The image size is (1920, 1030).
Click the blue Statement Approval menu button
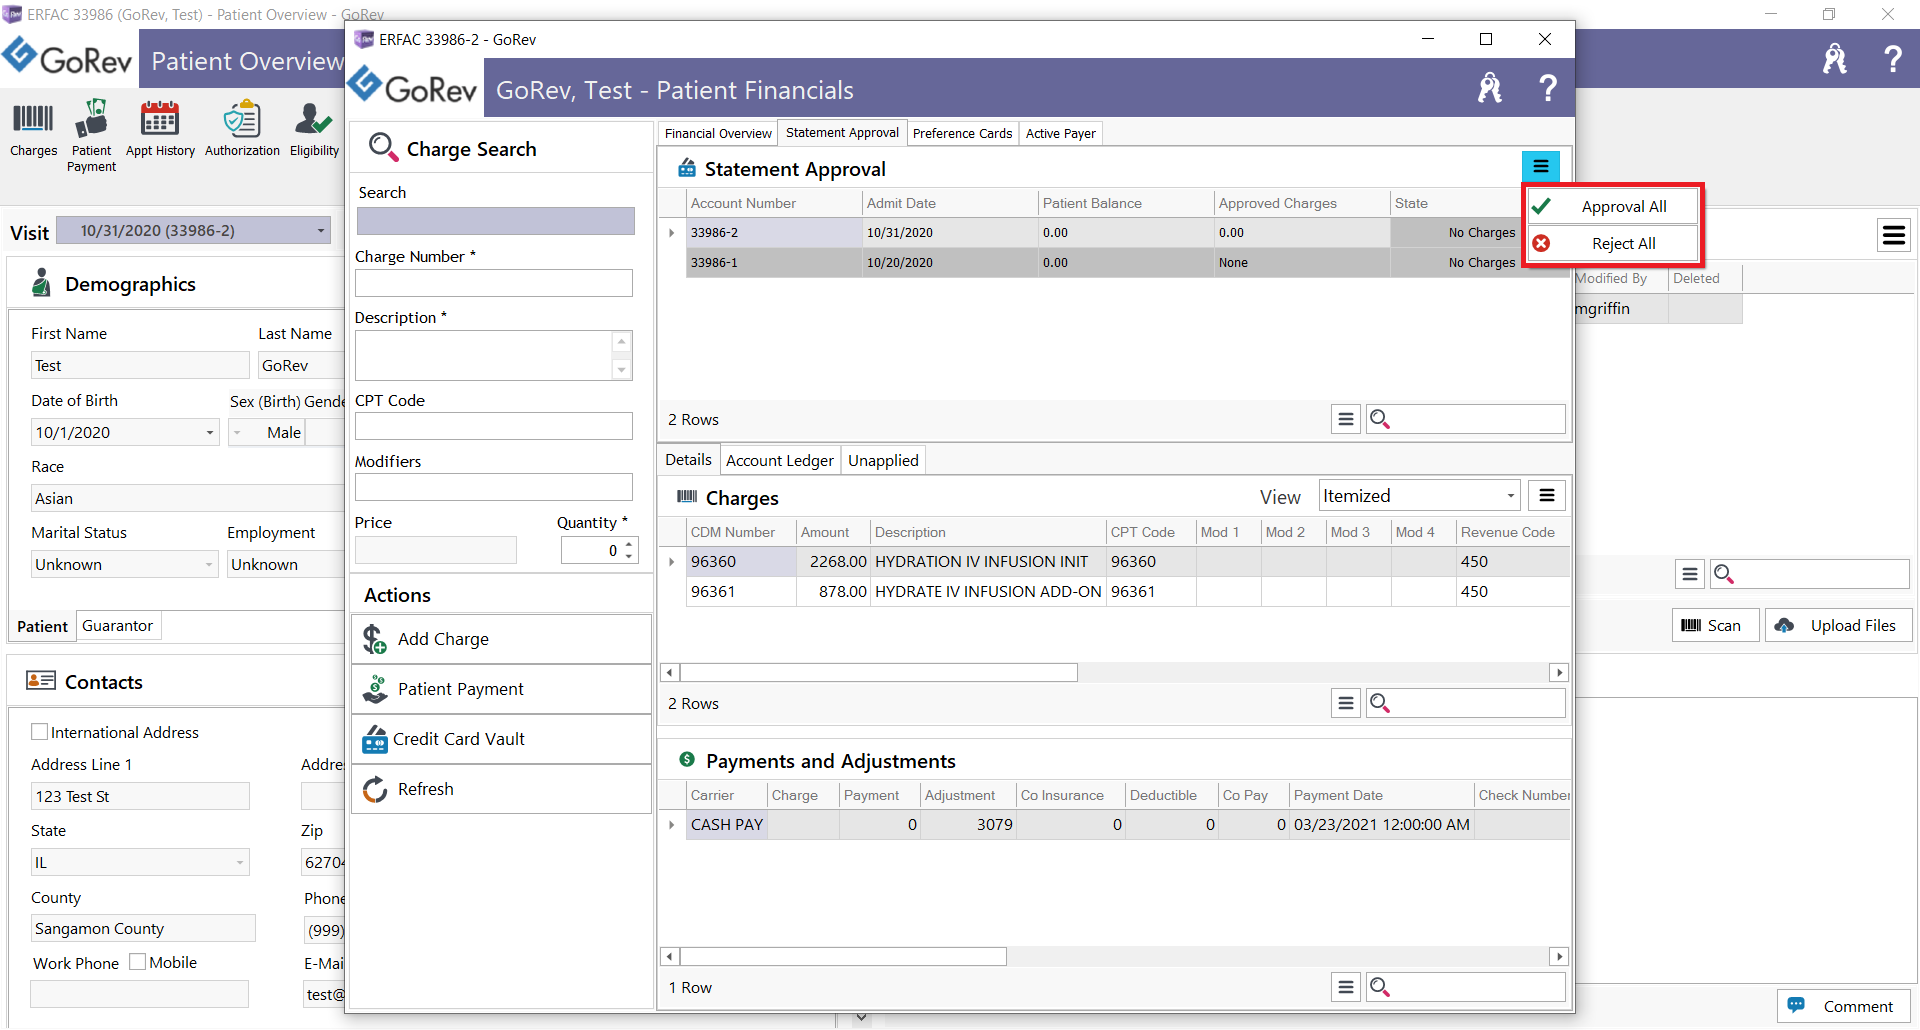pos(1540,166)
